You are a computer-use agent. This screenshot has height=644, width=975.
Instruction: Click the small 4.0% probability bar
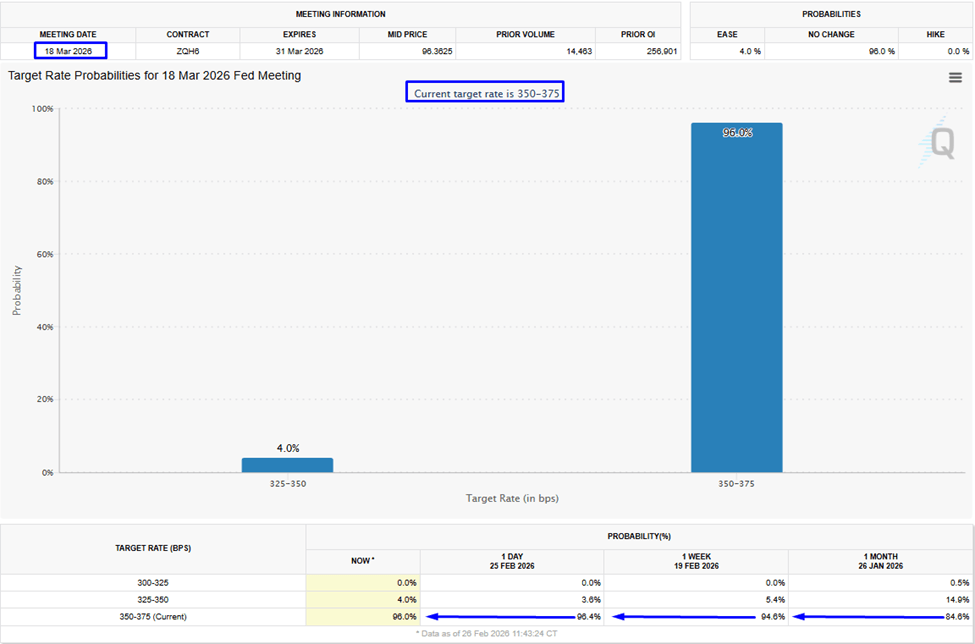click(x=287, y=465)
